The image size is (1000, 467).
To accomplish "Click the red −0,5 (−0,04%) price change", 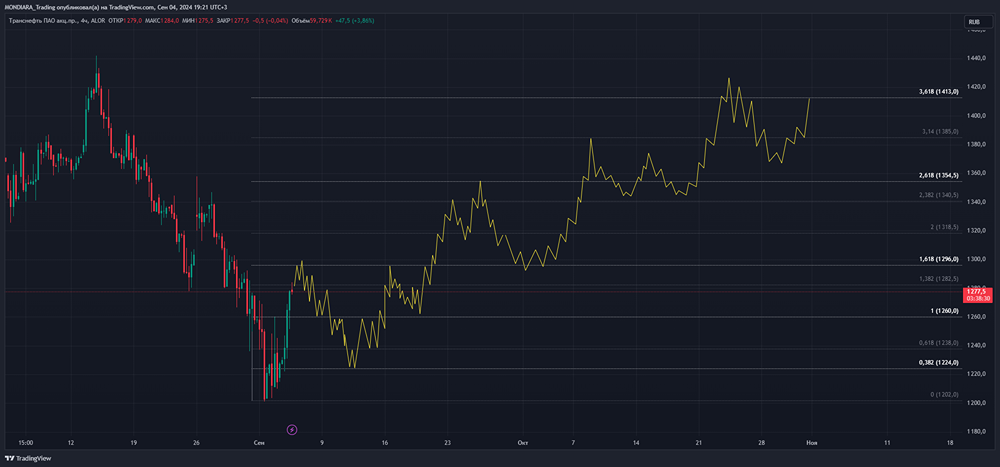I will [270, 21].
